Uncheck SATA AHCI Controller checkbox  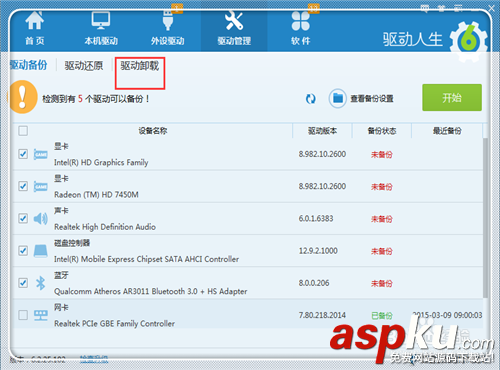(x=23, y=250)
